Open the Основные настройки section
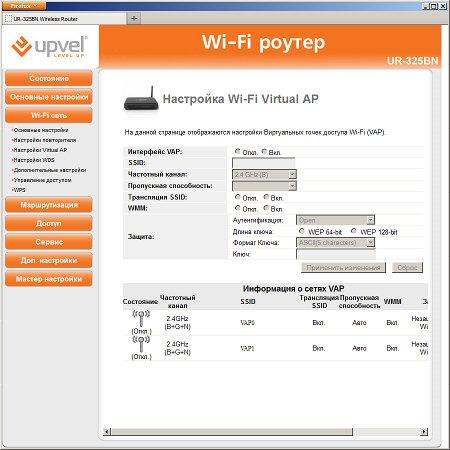The image size is (450, 450). point(49,97)
